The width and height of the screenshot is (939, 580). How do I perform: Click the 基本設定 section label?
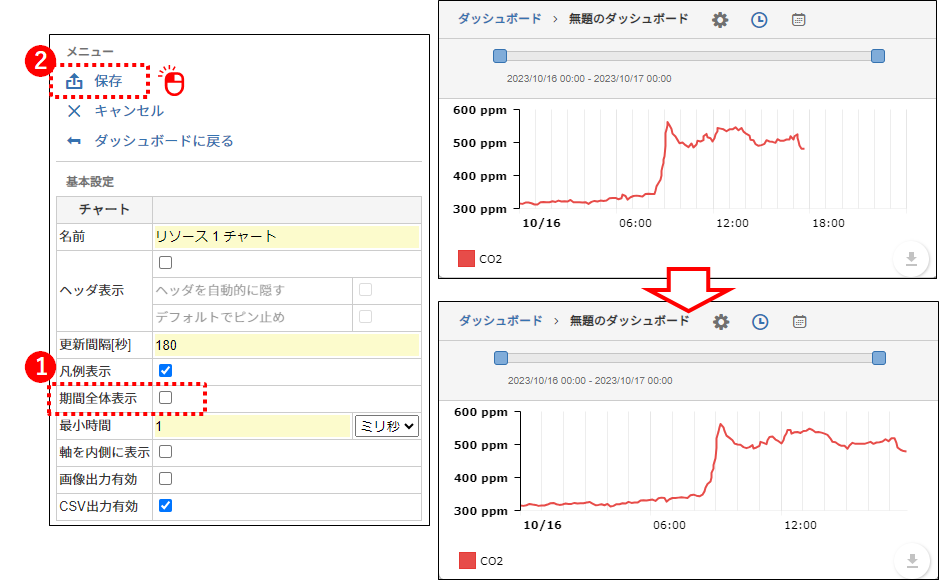coord(90,181)
